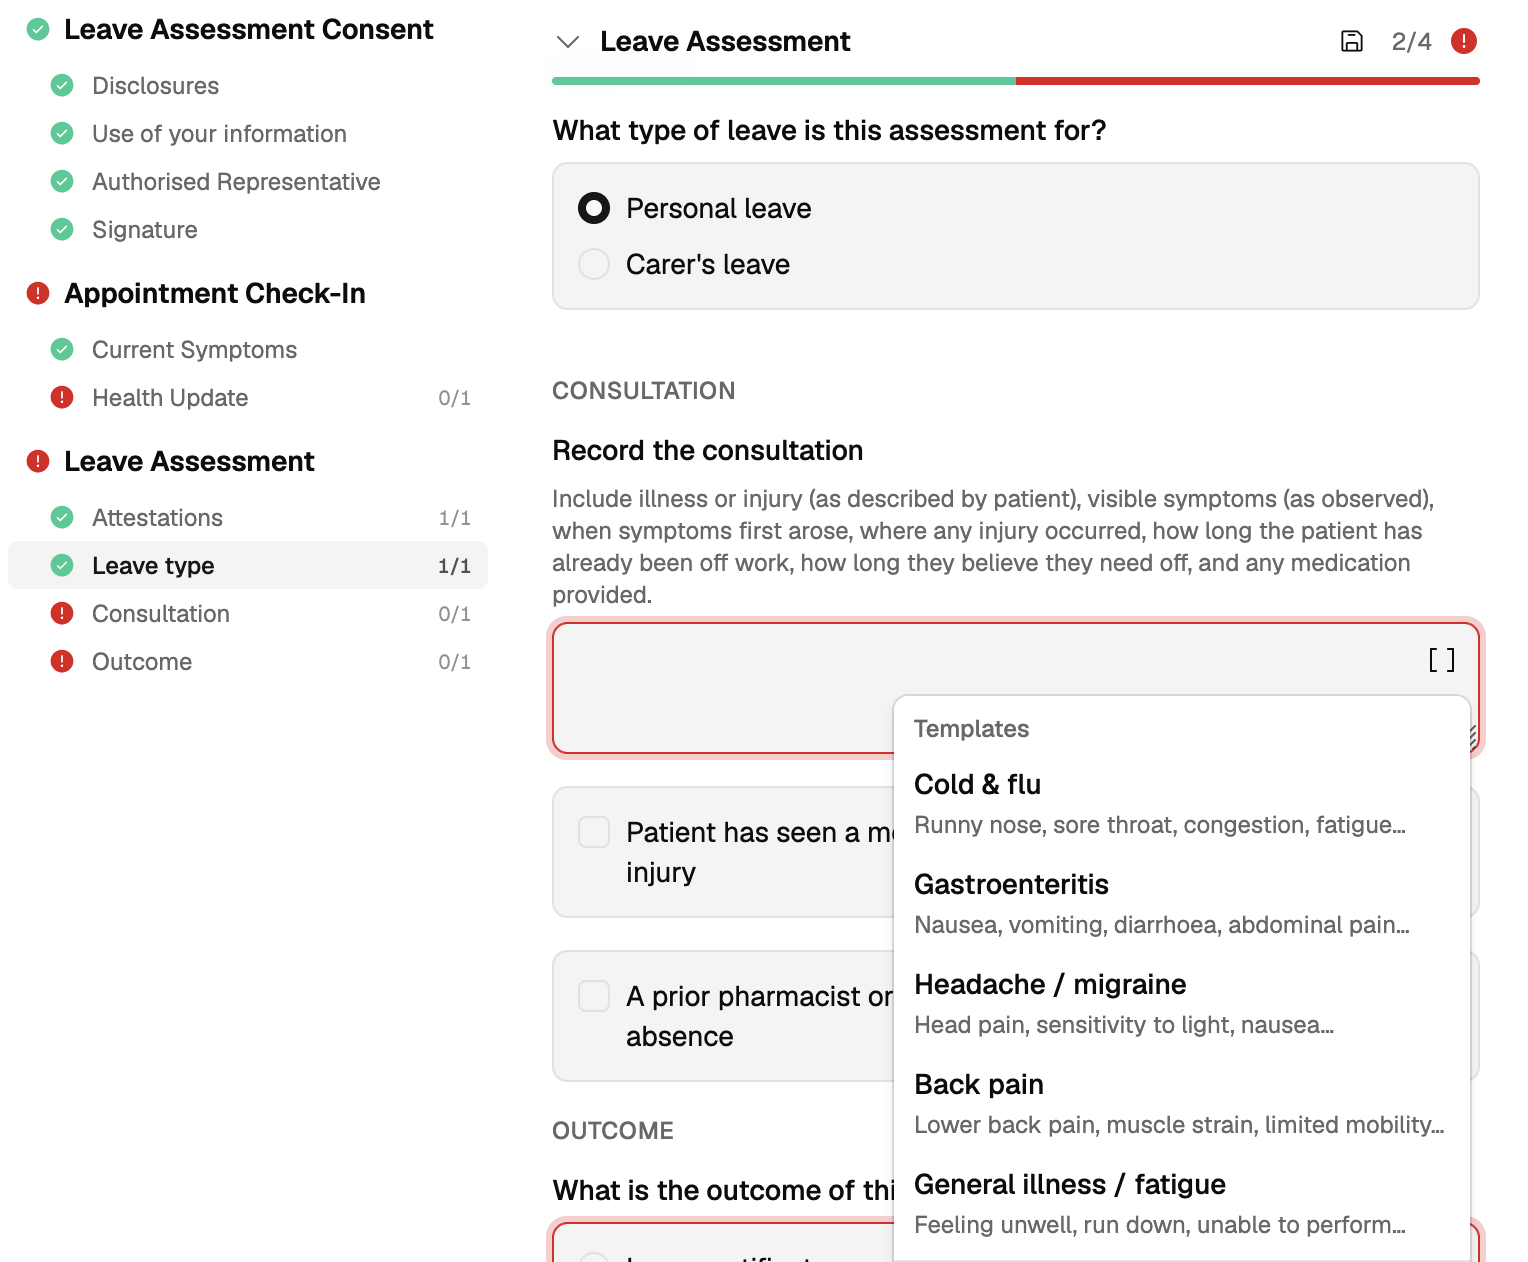Open templates via the brackets icon
Screen dimensions: 1528x1262
click(1441, 660)
